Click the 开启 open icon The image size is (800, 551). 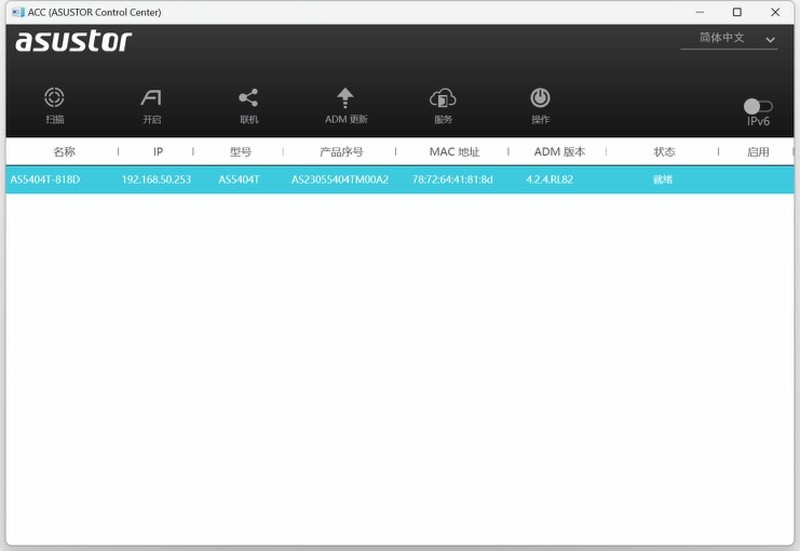[152, 97]
